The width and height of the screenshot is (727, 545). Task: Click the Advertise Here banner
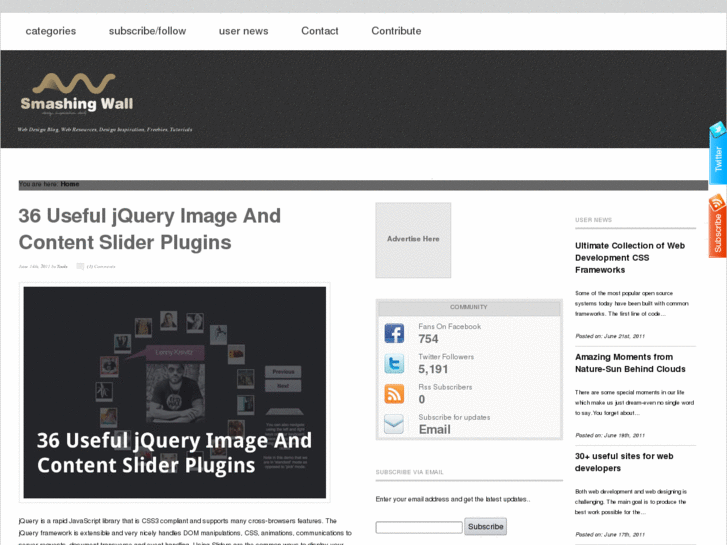click(x=413, y=240)
